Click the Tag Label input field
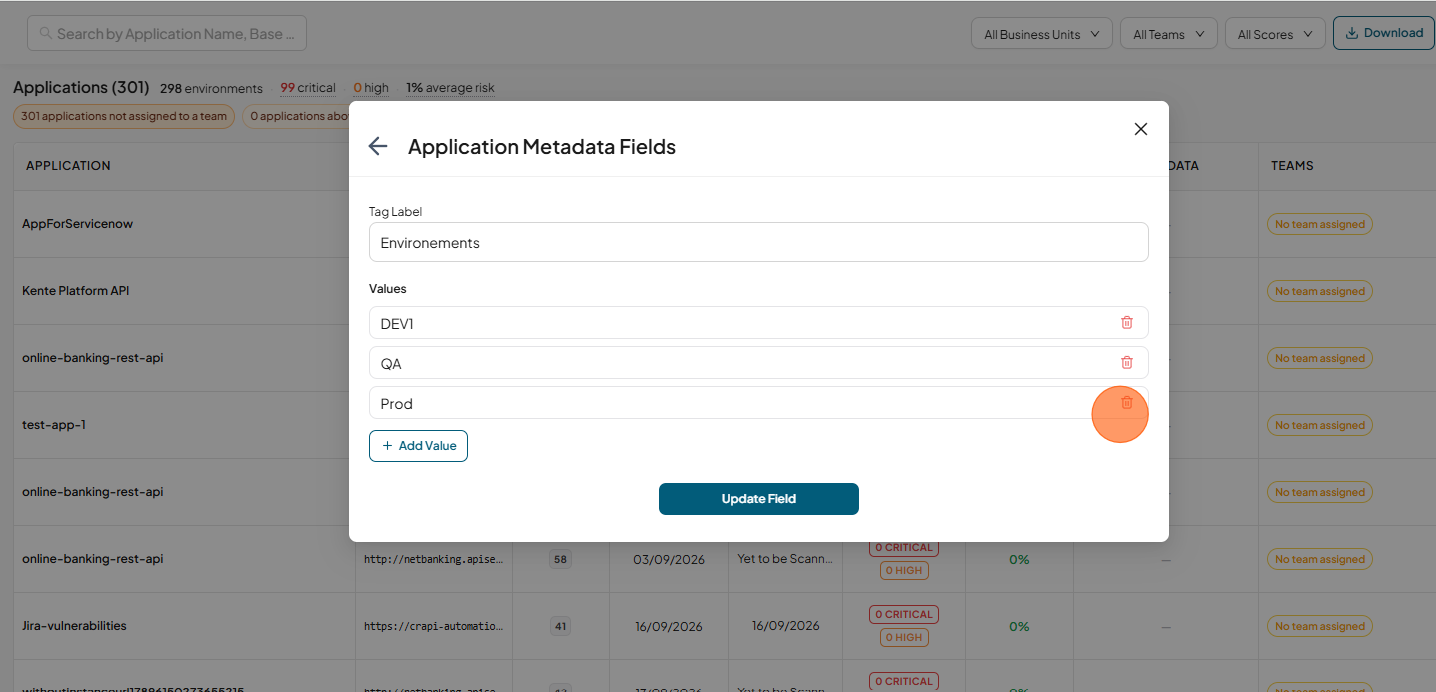The height and width of the screenshot is (692, 1436). 758,242
